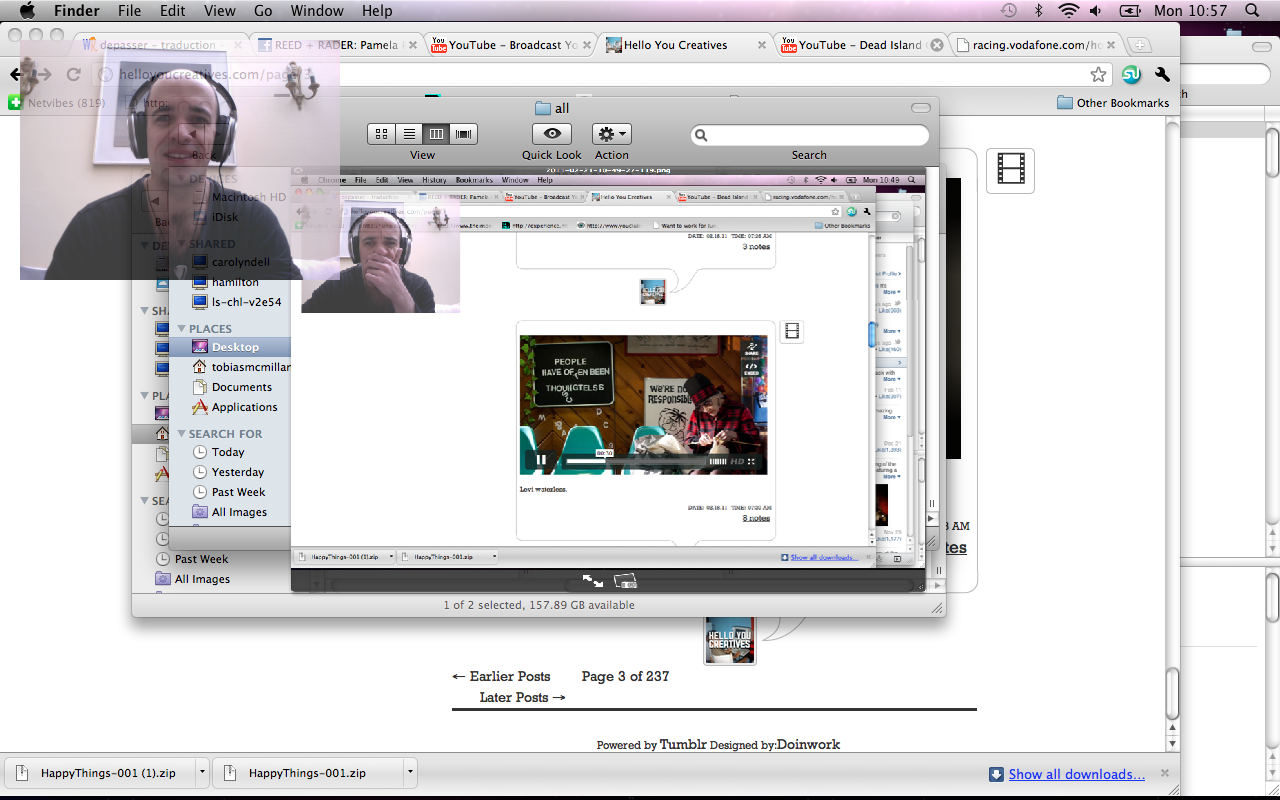
Task: Click the Chrome page vertical scrollbar
Action: tap(1171, 690)
